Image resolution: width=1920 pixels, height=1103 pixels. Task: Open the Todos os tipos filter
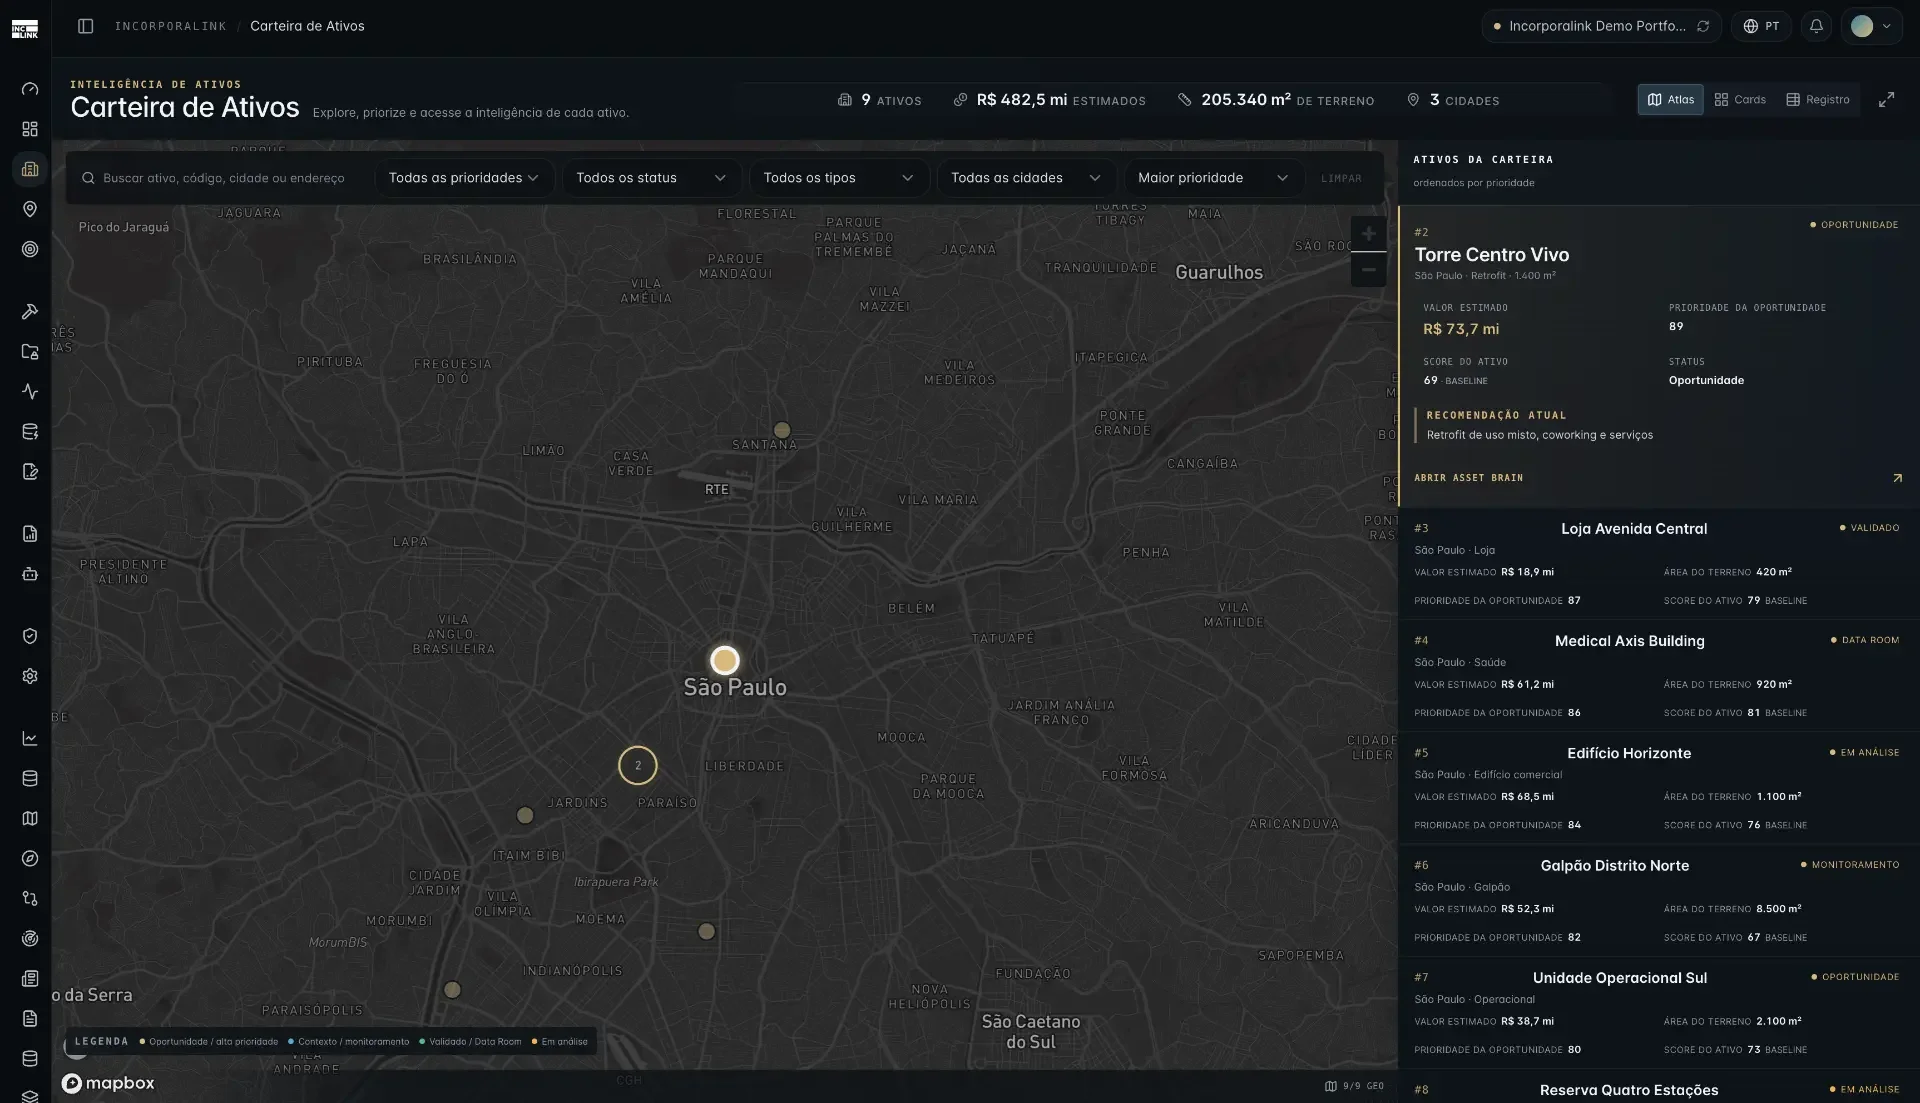click(x=838, y=178)
